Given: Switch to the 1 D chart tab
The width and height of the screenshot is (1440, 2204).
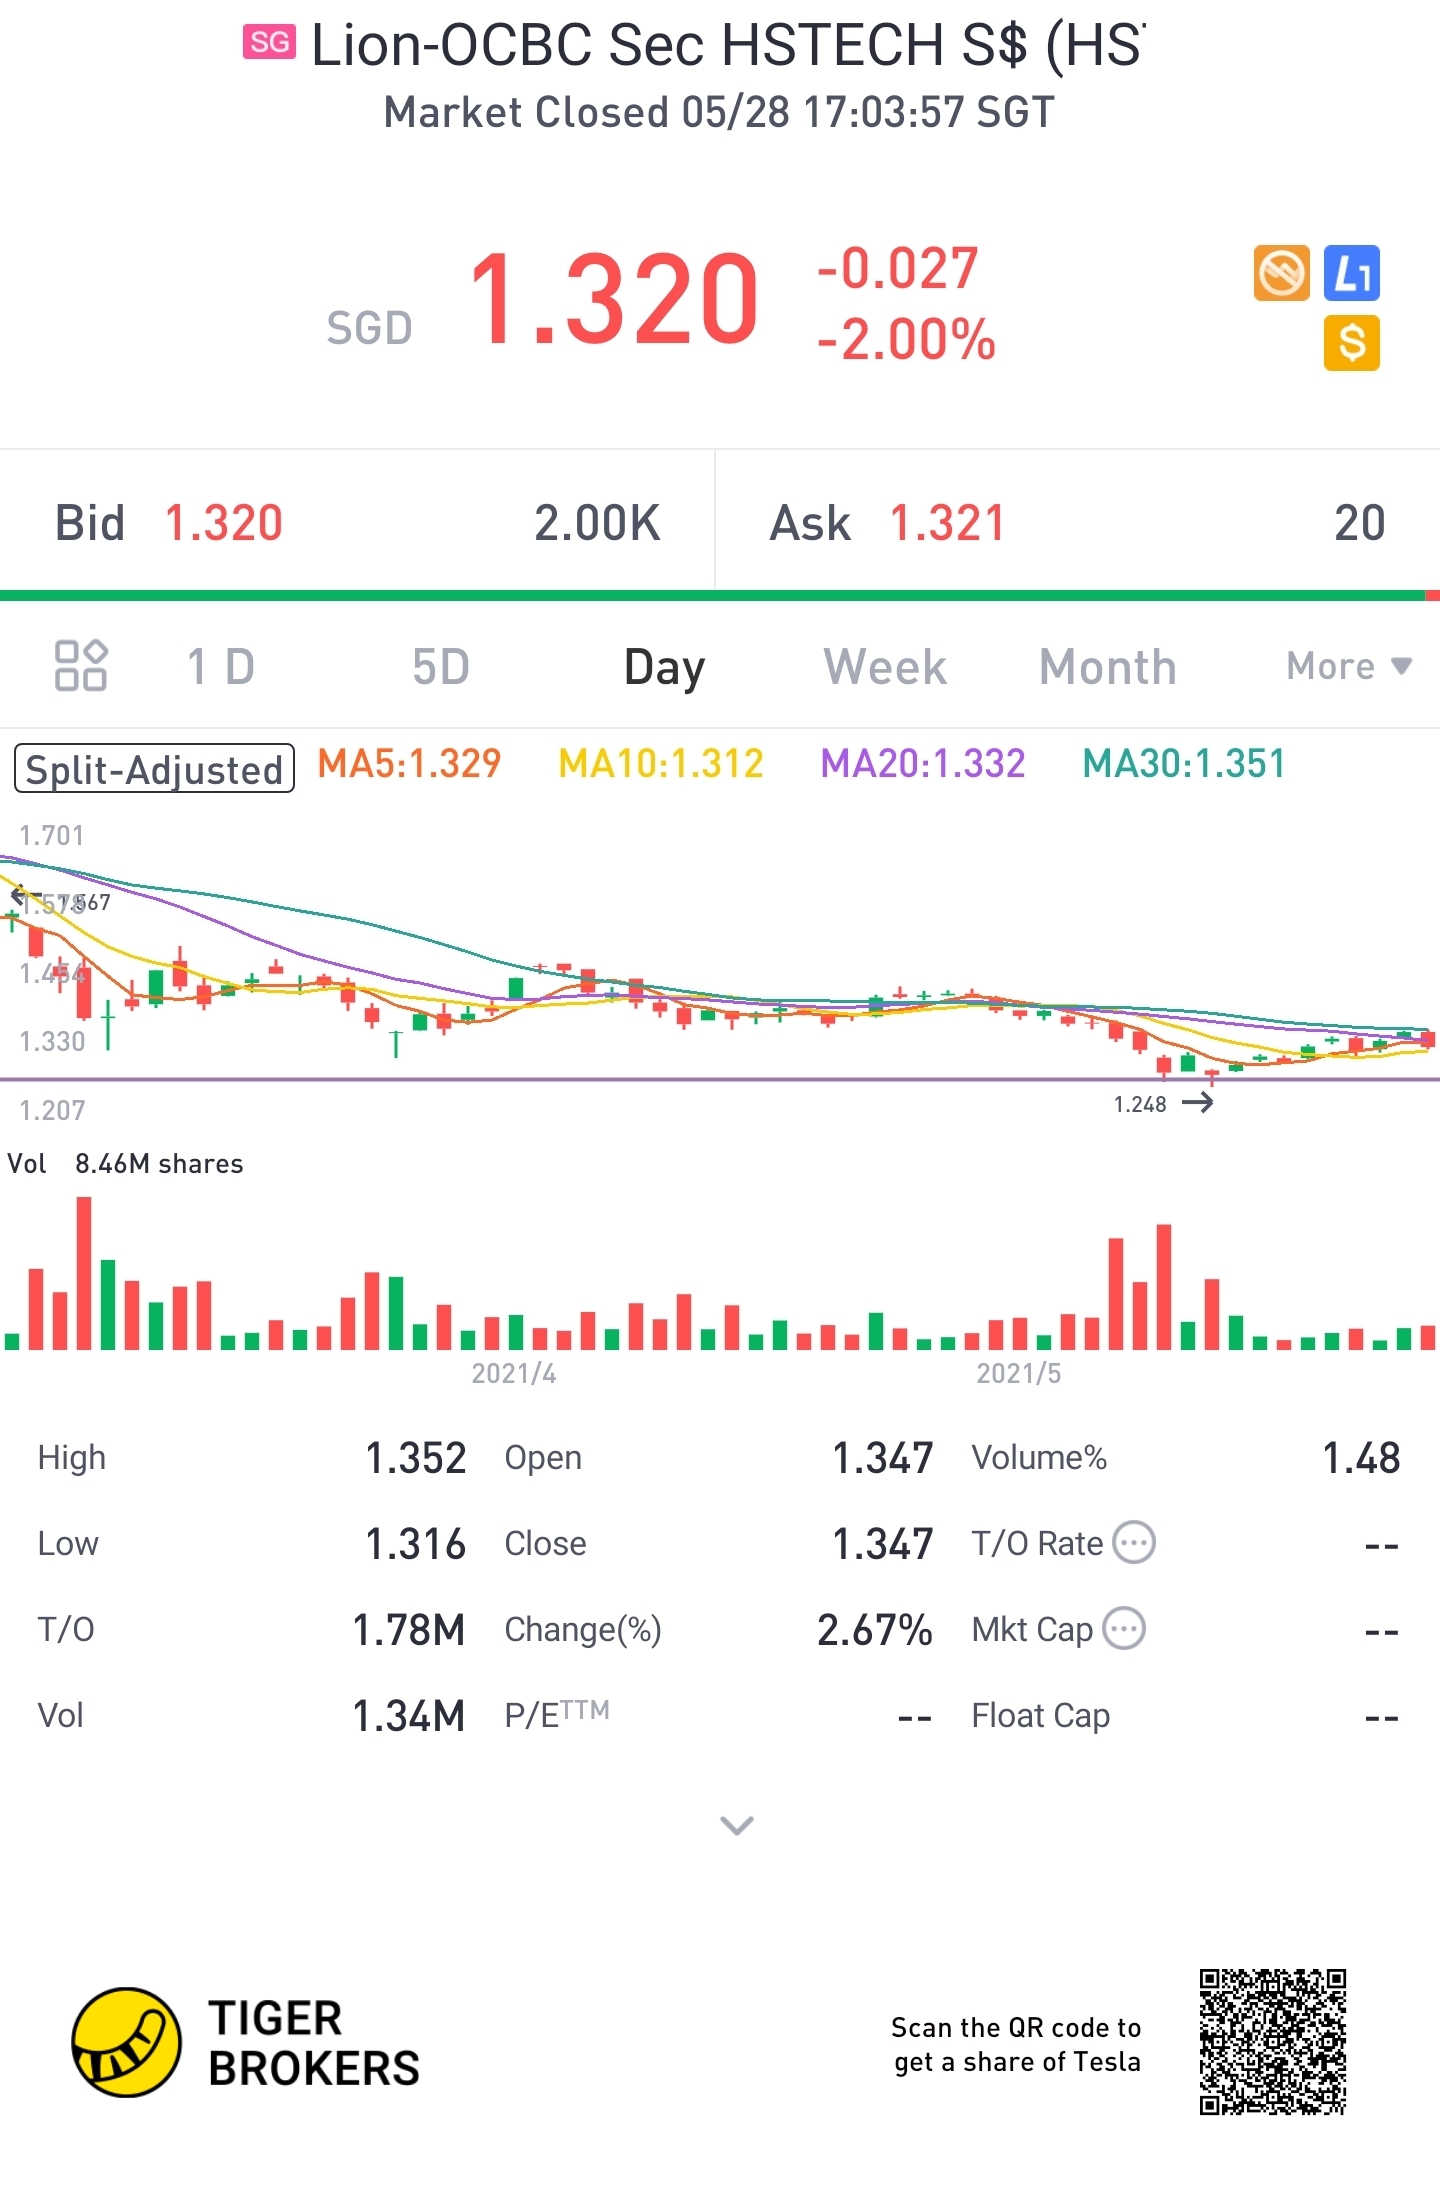Looking at the screenshot, I should (x=221, y=666).
